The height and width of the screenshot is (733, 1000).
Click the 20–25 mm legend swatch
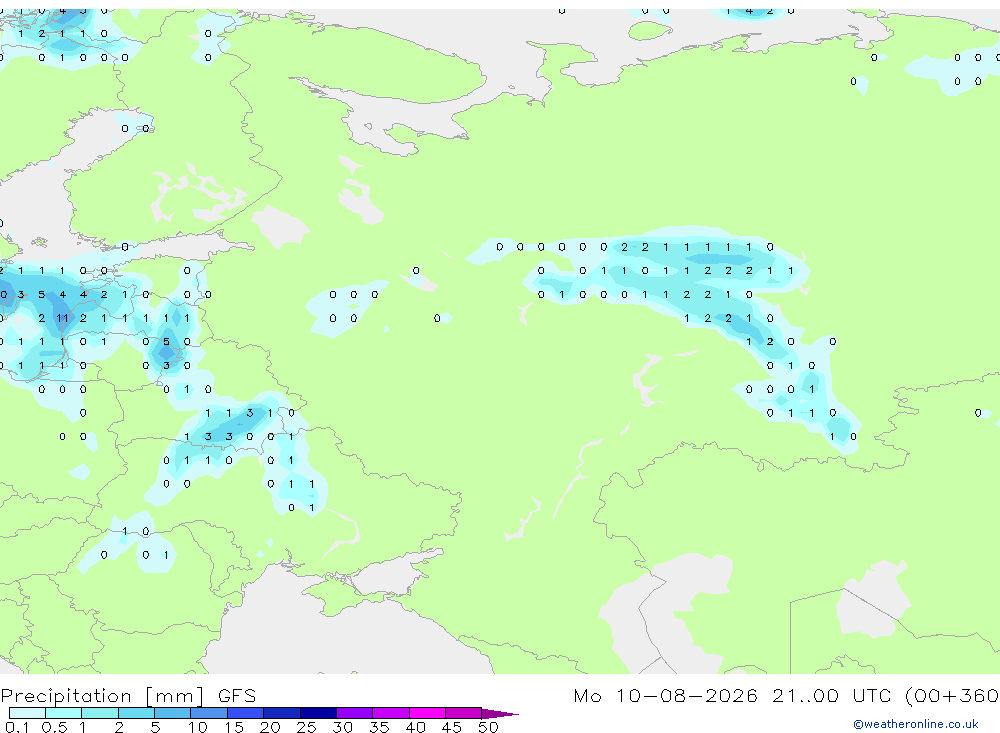[282, 713]
